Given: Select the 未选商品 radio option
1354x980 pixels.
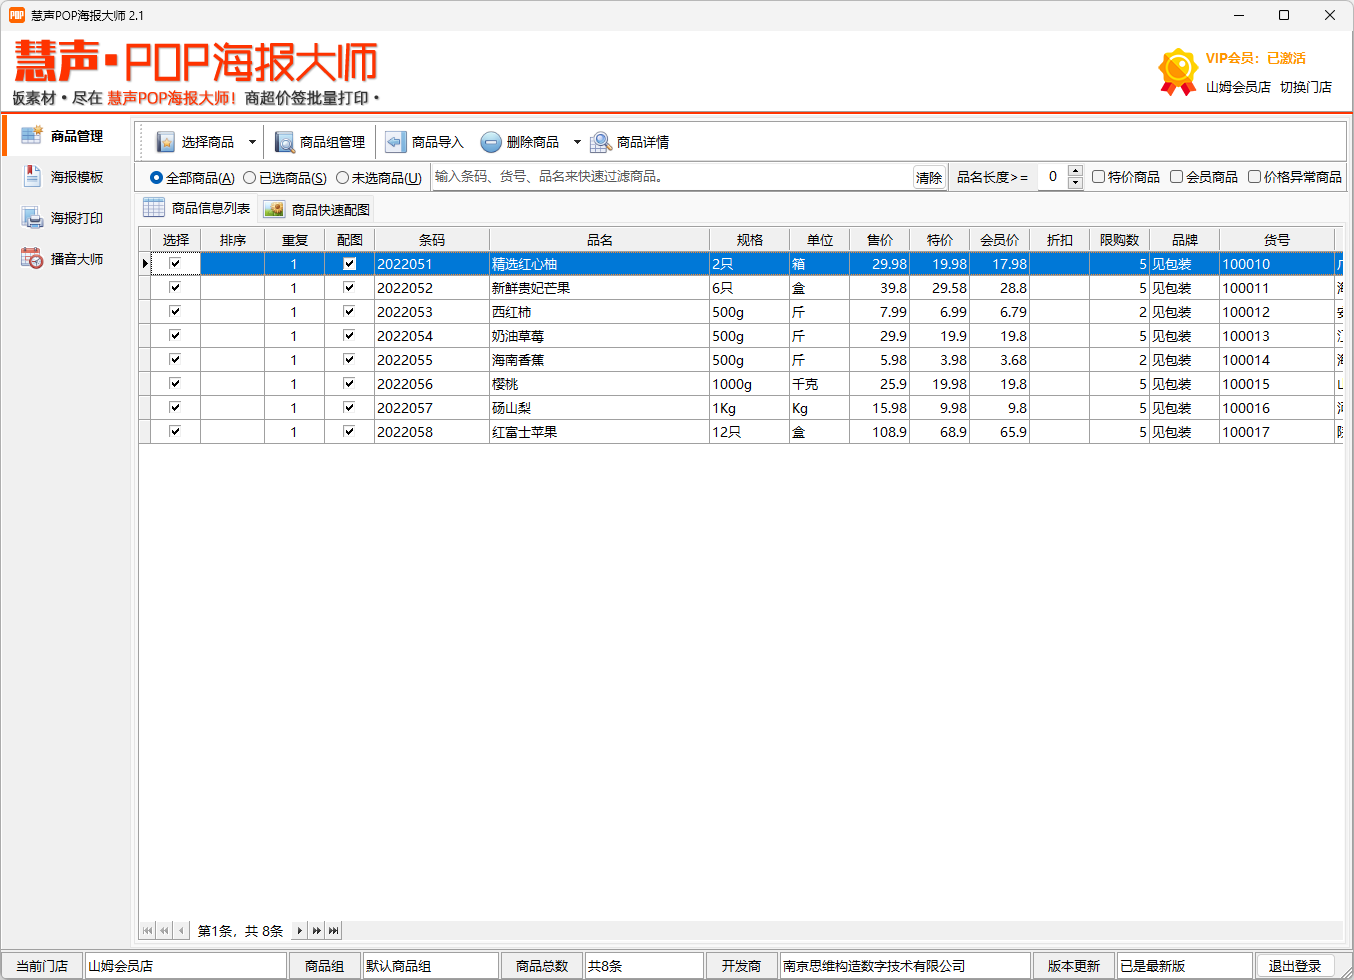Looking at the screenshot, I should tap(344, 176).
